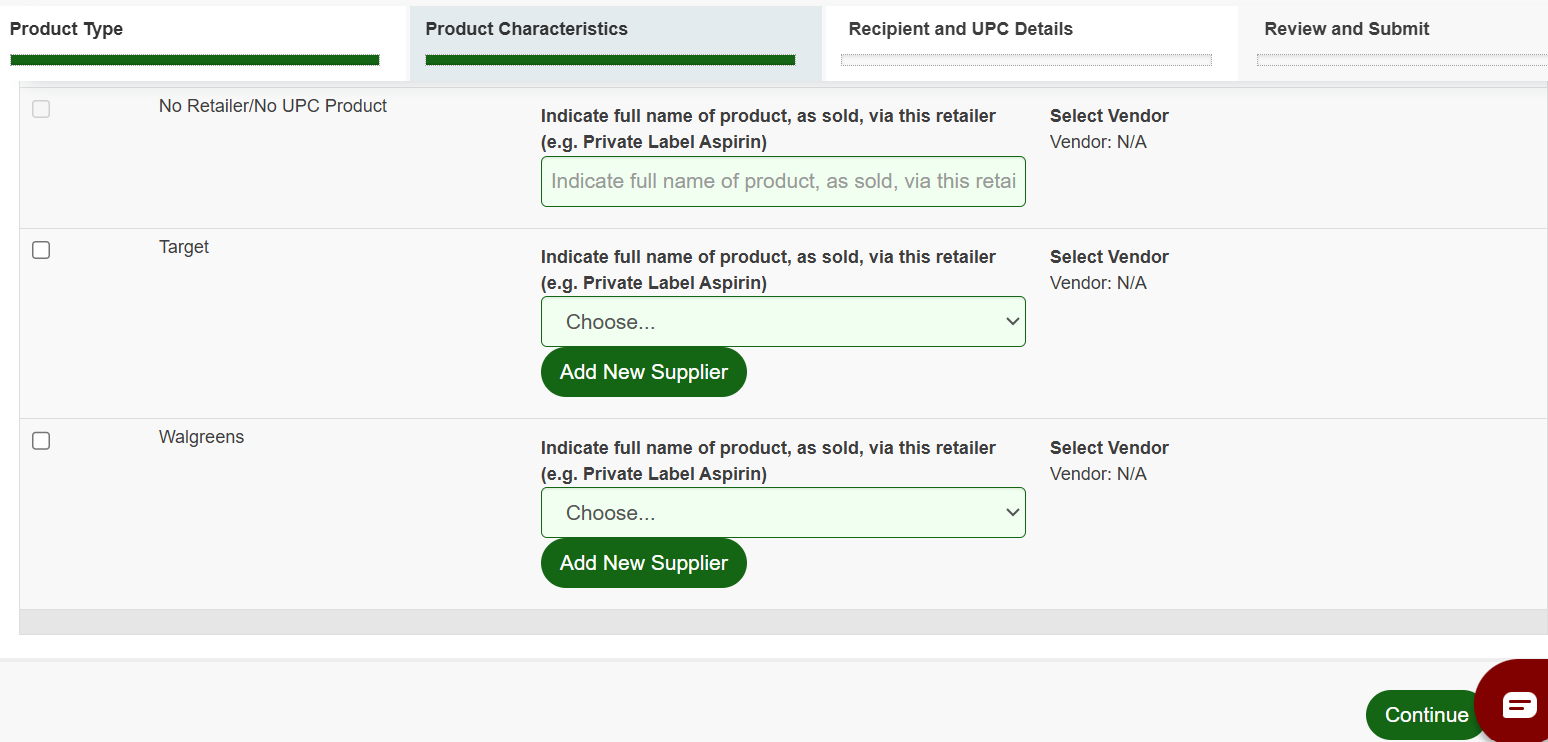This screenshot has width=1548, height=742.
Task: Click the Product Characteristics progress bar
Action: (x=610, y=60)
